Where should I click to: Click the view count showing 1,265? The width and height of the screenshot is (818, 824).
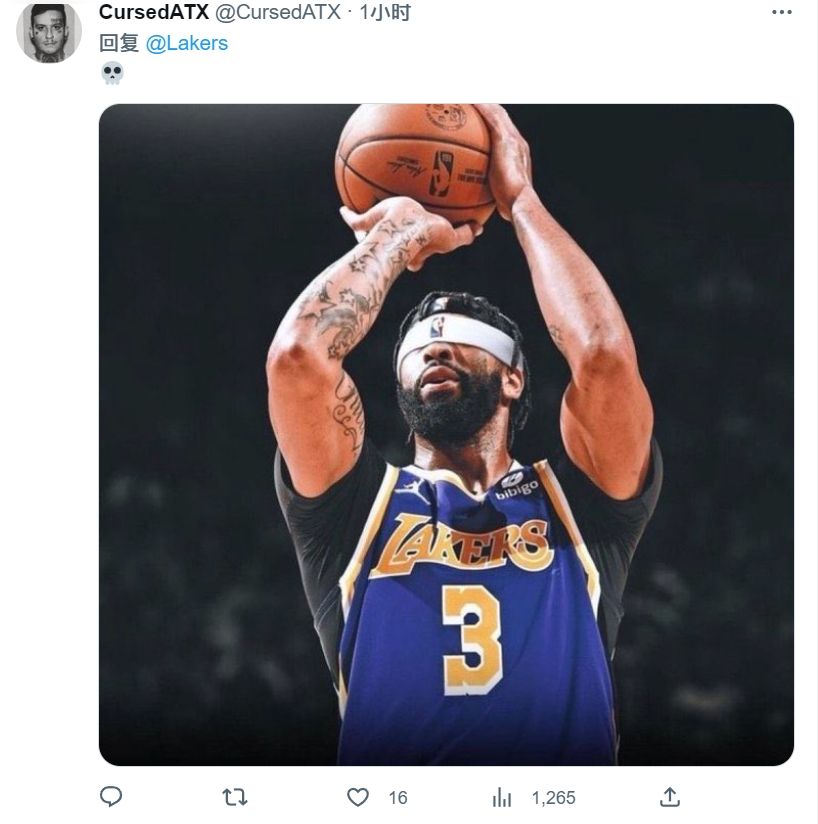coord(554,798)
